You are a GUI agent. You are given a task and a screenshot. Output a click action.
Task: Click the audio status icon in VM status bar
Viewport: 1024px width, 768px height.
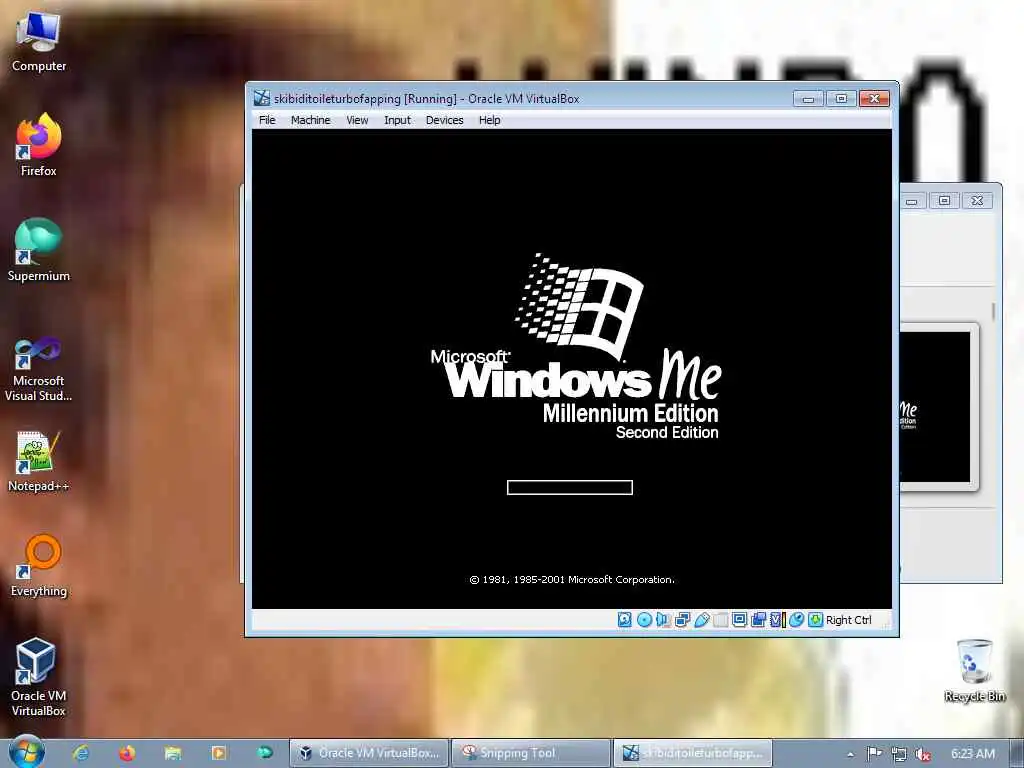pos(663,620)
